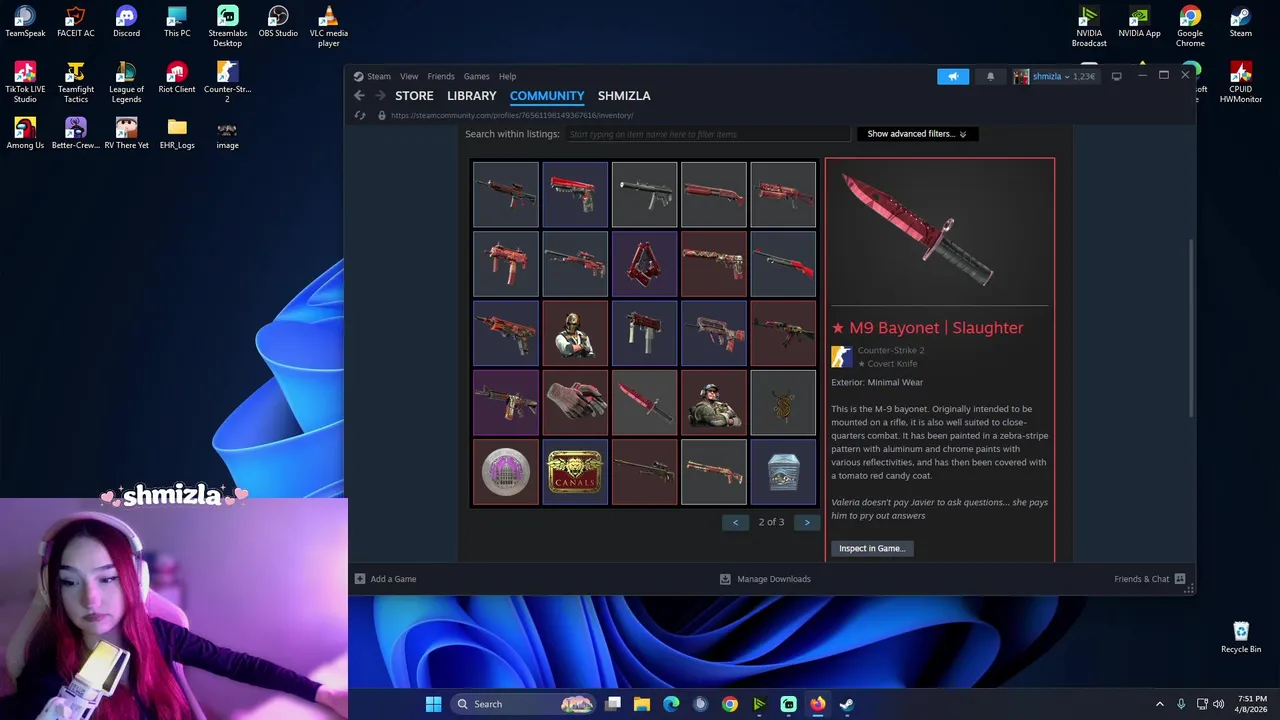Open Riot Client desktop icon
The width and height of the screenshot is (1280, 720).
point(177,78)
